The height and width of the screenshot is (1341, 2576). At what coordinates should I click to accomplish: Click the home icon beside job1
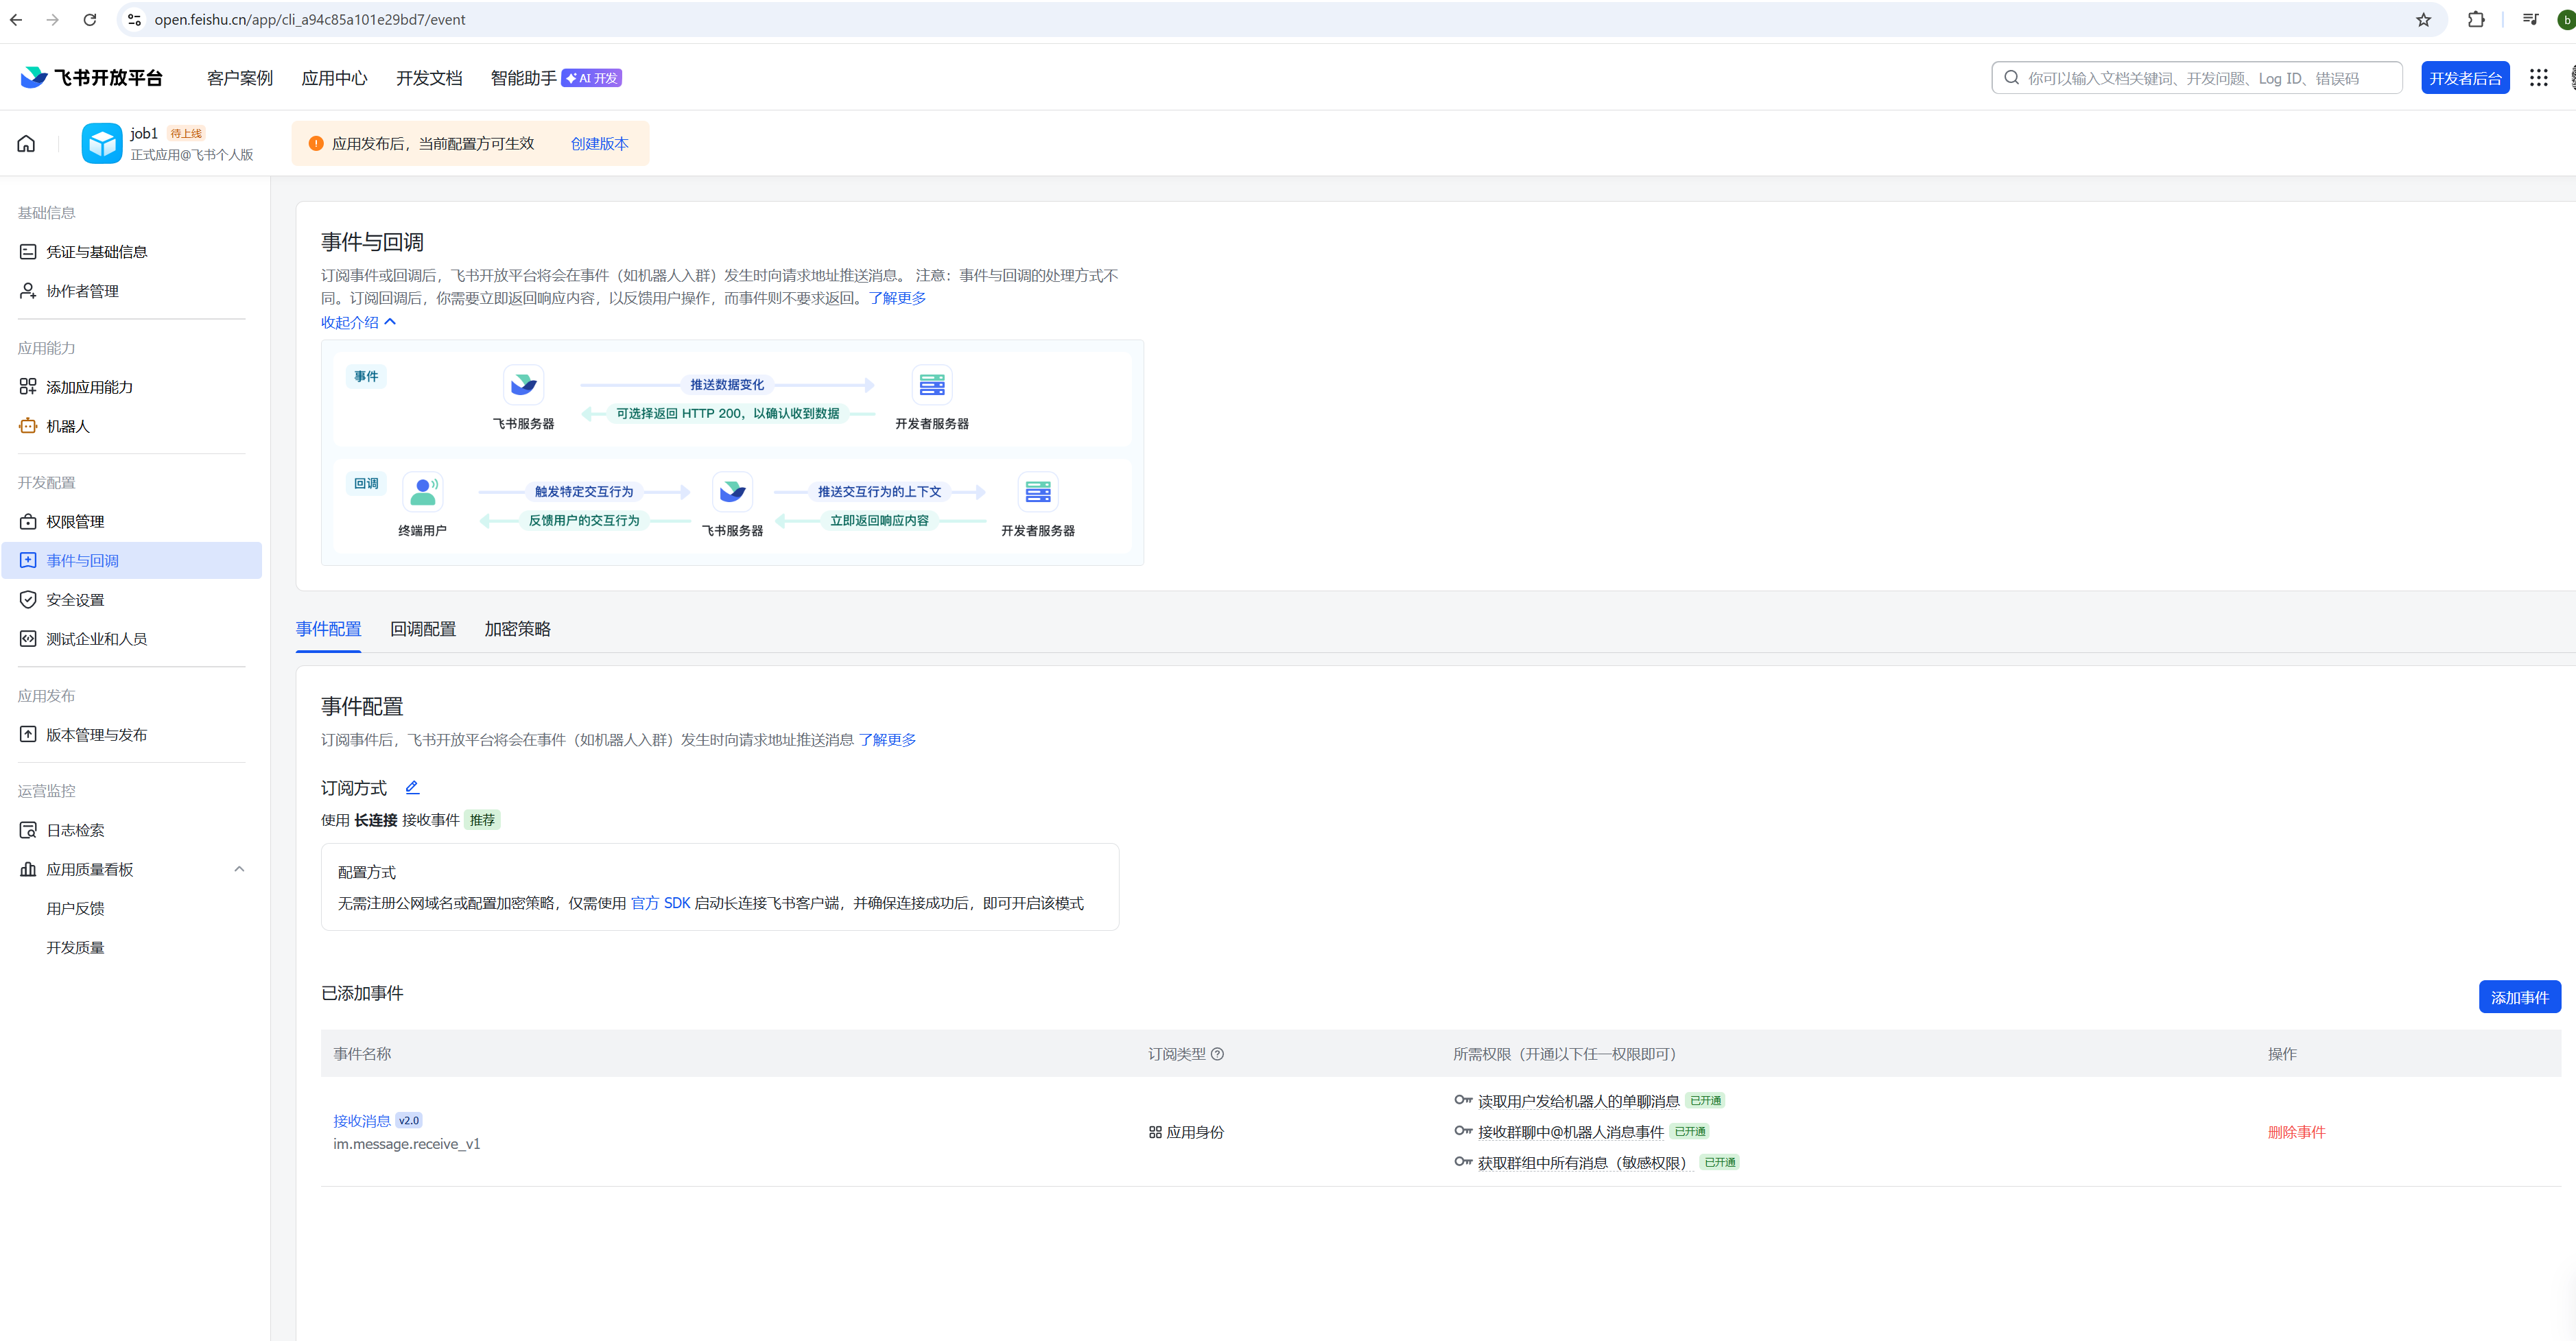point(26,143)
